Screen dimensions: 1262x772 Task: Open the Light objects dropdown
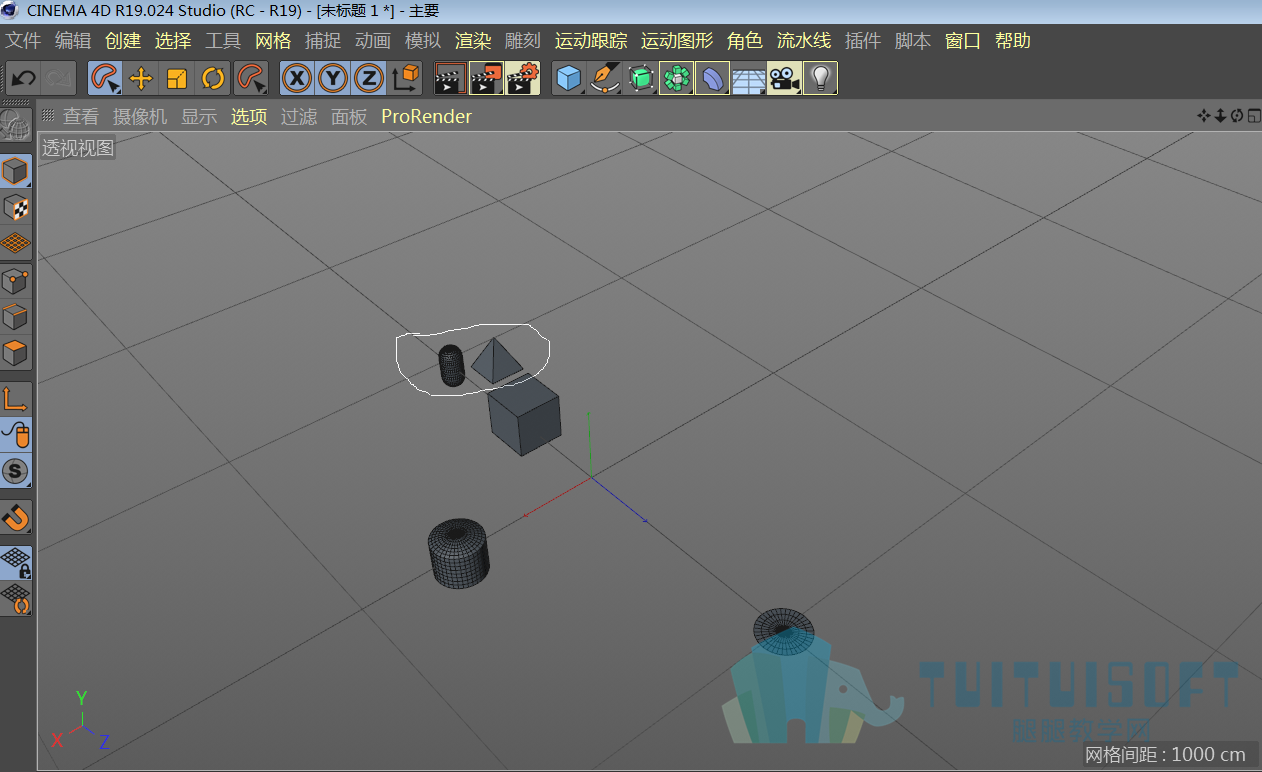(821, 78)
